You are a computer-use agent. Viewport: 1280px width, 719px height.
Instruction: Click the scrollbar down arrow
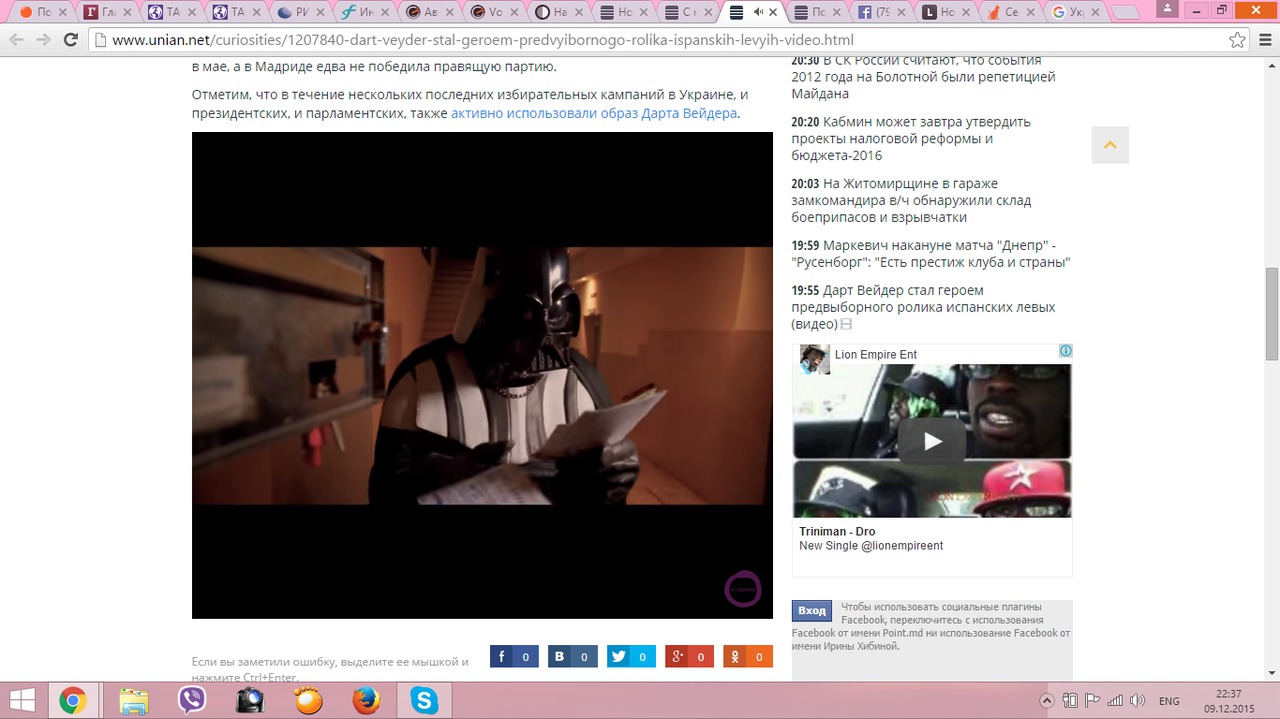1272,674
